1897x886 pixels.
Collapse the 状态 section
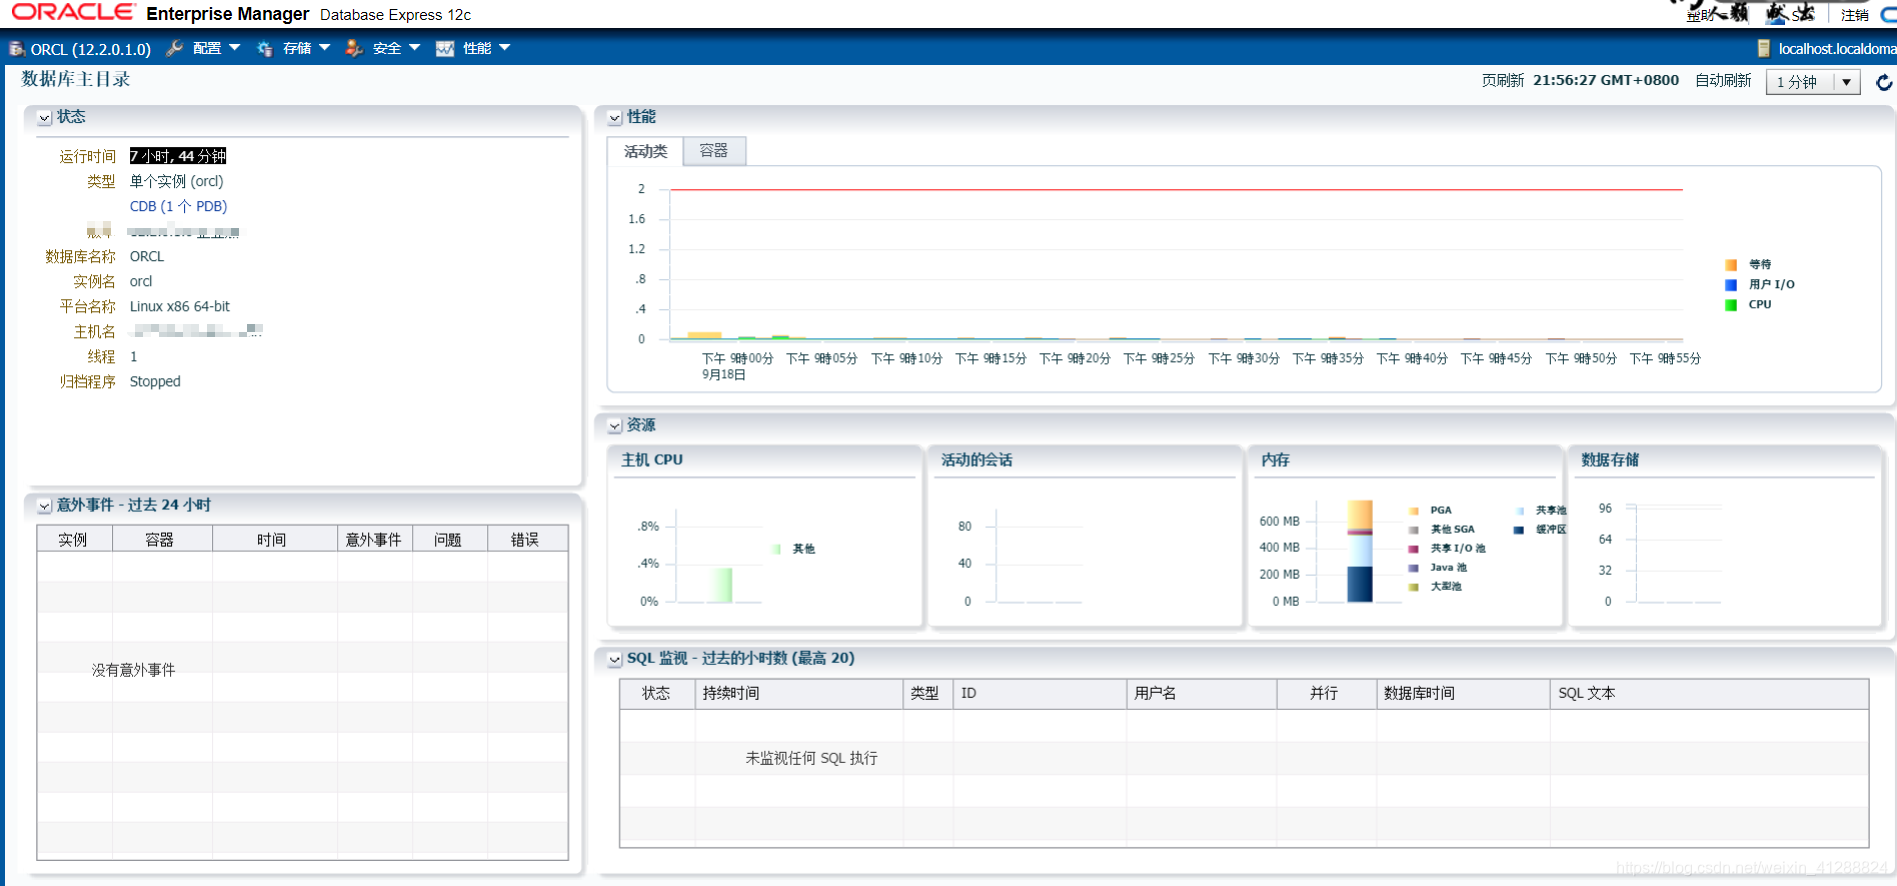coord(44,118)
